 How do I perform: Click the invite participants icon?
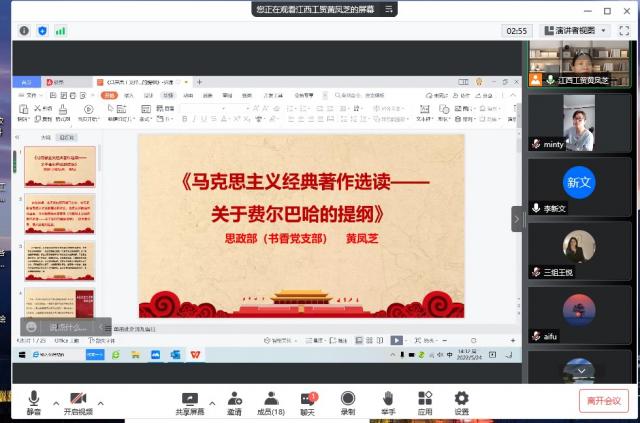click(234, 400)
